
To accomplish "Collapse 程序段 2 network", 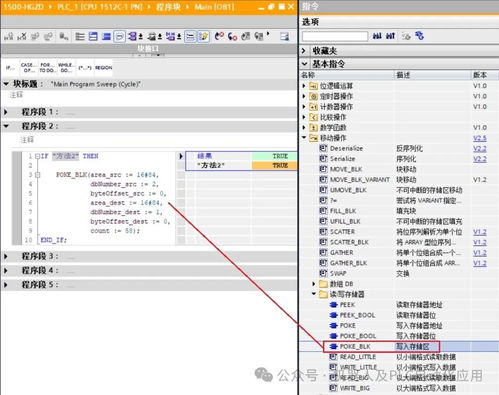I will click(x=6, y=126).
